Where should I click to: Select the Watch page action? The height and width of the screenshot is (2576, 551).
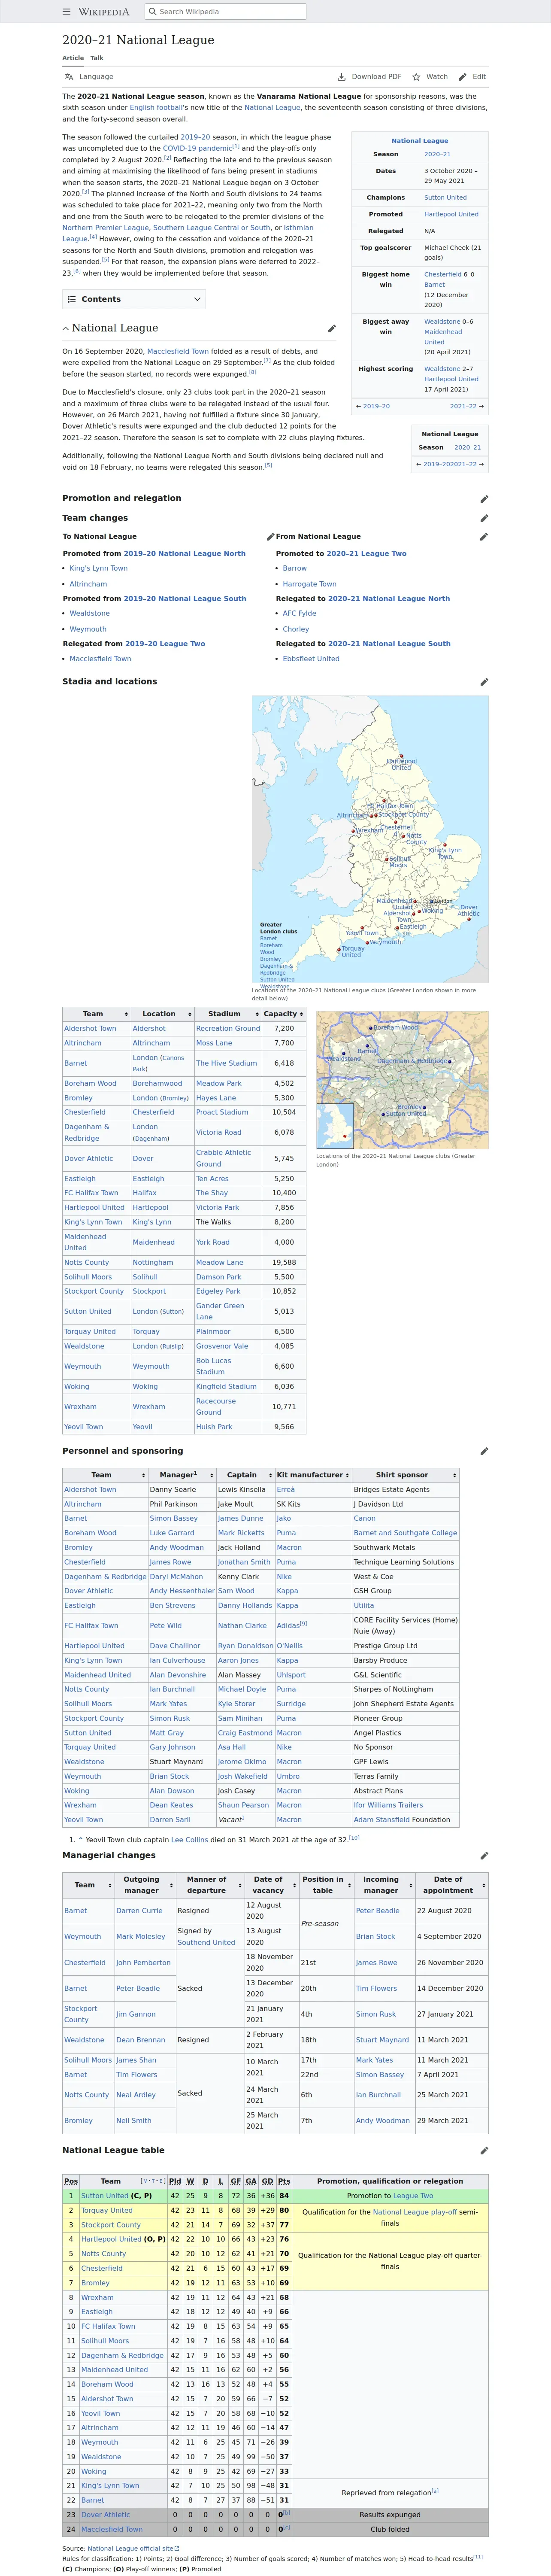pos(430,77)
